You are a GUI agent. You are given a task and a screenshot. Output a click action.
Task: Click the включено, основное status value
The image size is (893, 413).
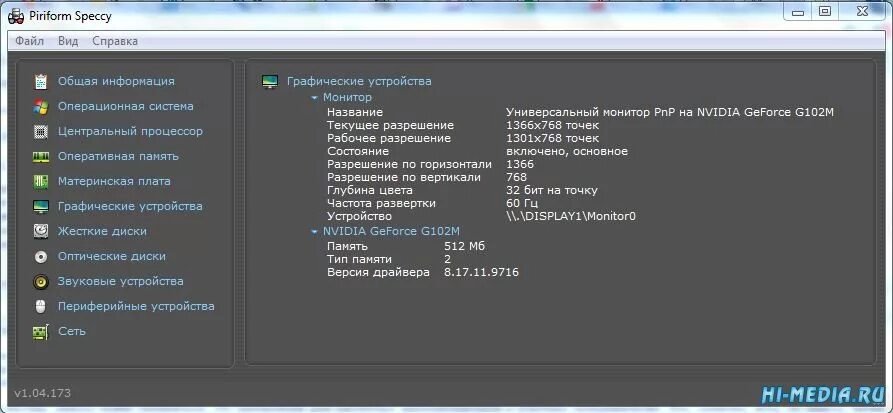tap(567, 152)
